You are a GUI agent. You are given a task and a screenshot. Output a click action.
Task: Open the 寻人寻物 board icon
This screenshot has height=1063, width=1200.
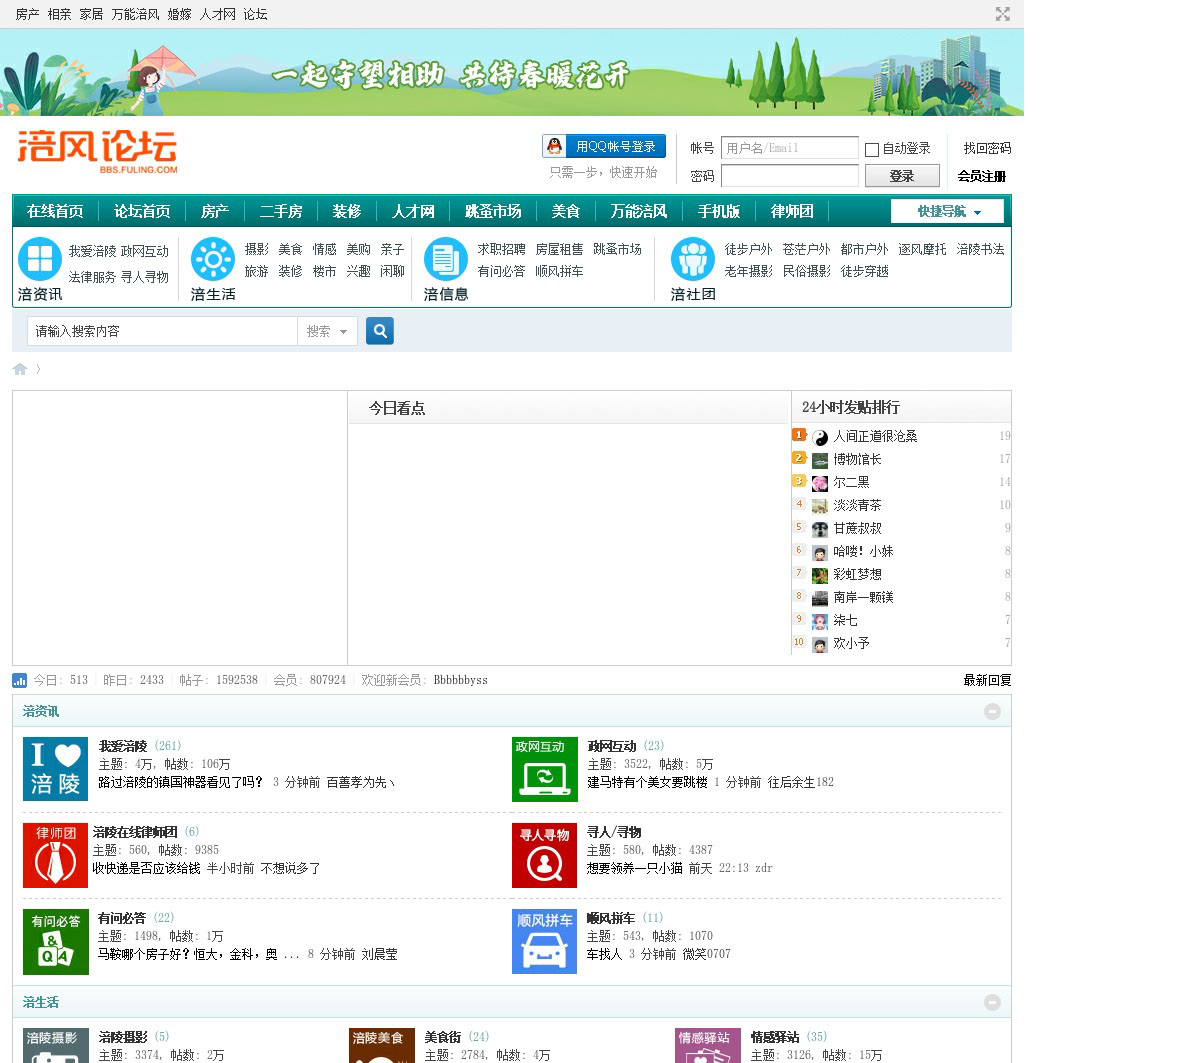point(544,855)
